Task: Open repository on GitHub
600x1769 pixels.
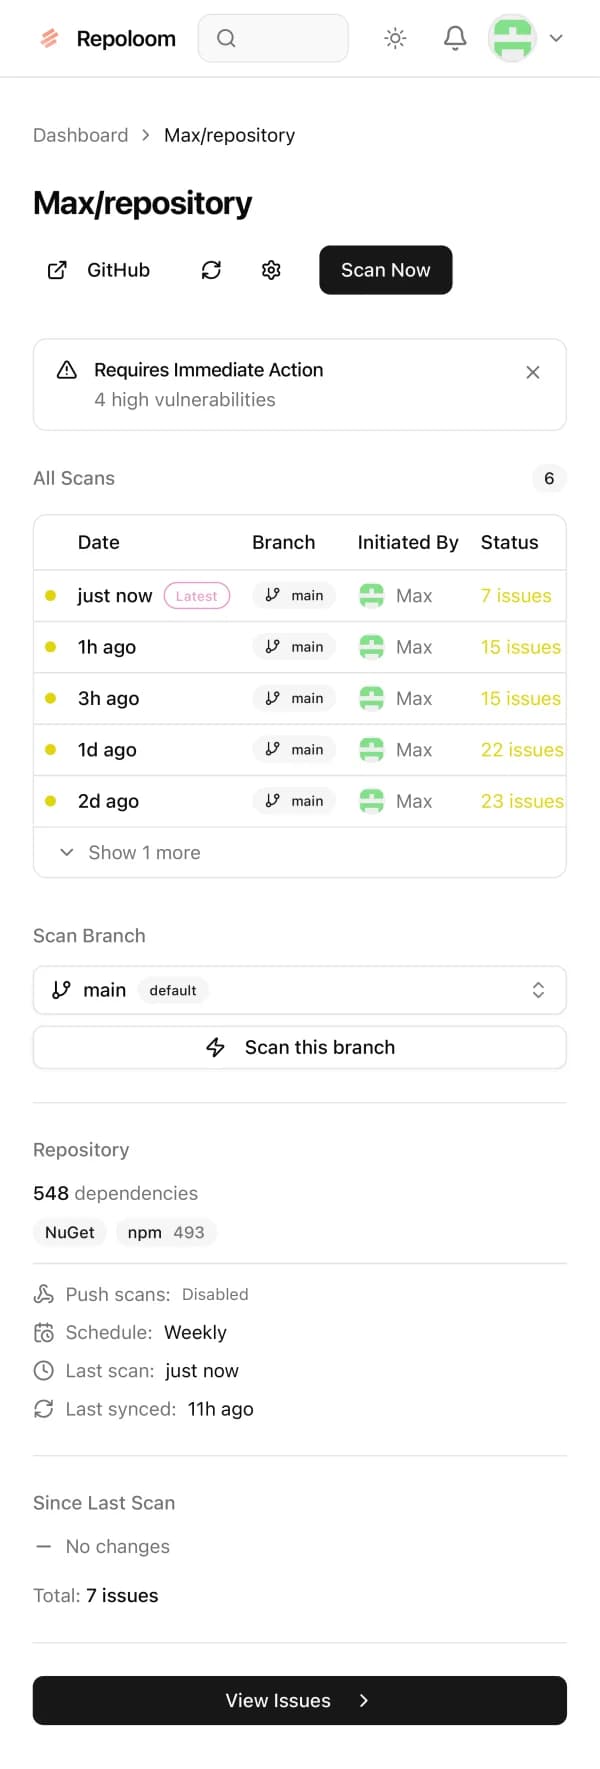Action: pos(98,270)
